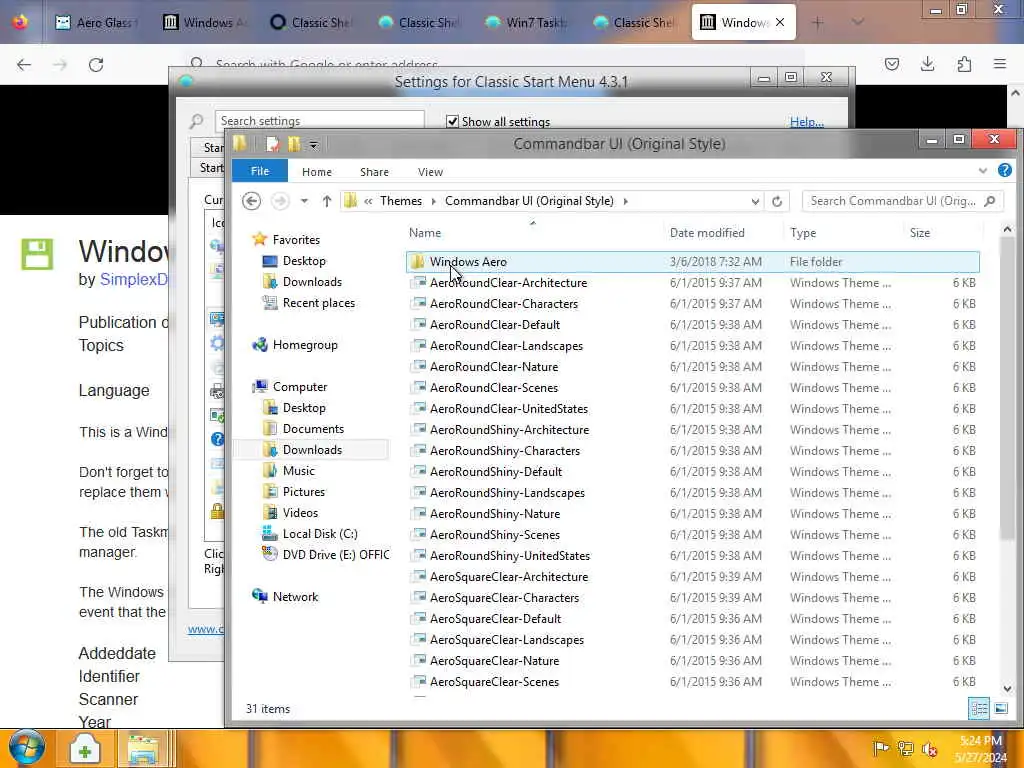Open the Home ribbon tab
1024x768 pixels.
(x=317, y=172)
